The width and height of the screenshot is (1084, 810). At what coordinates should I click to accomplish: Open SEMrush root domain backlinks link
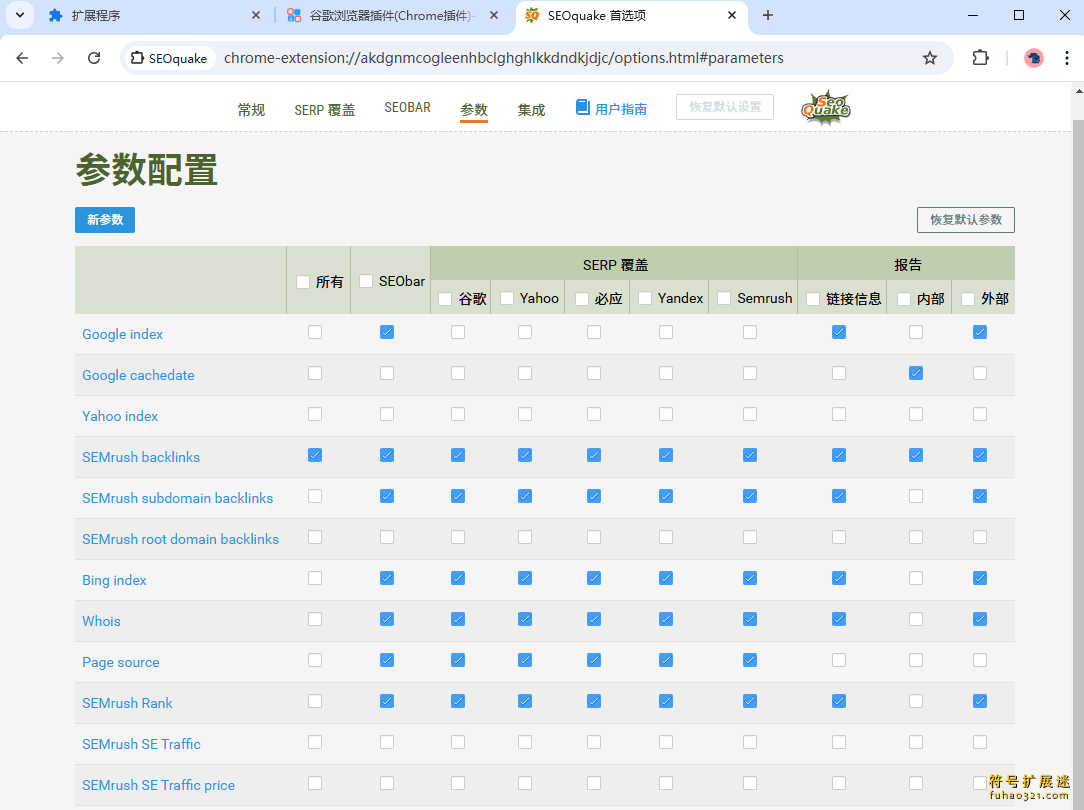180,539
